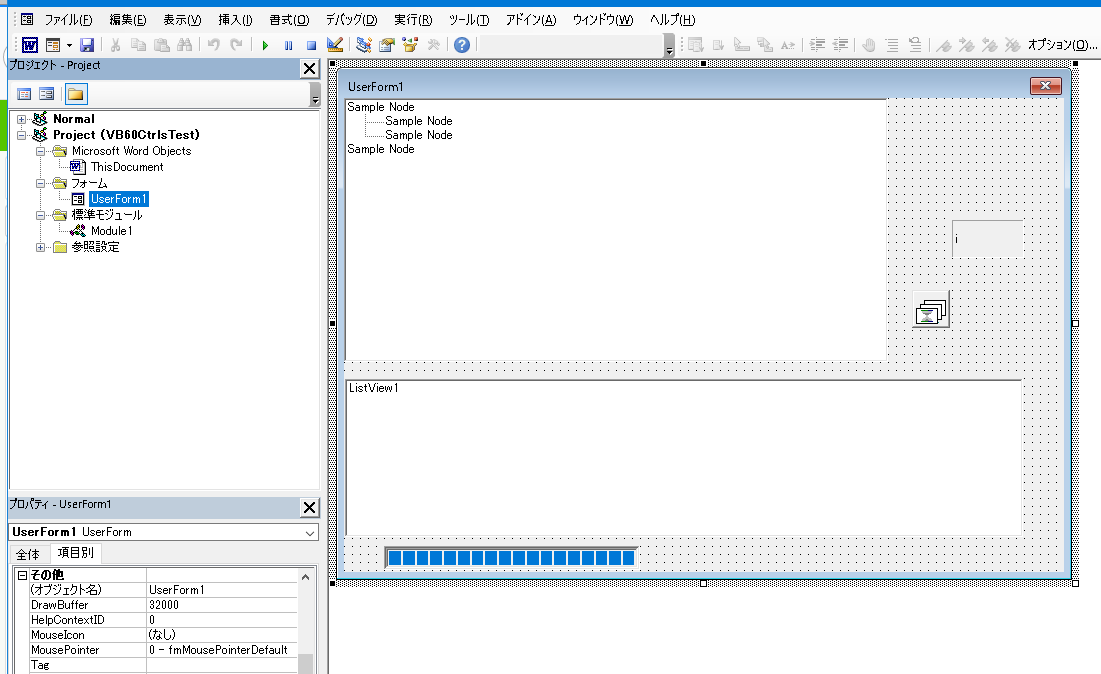Open the Object Browser toolbar icon
This screenshot has width=1101, height=674.
pos(410,45)
